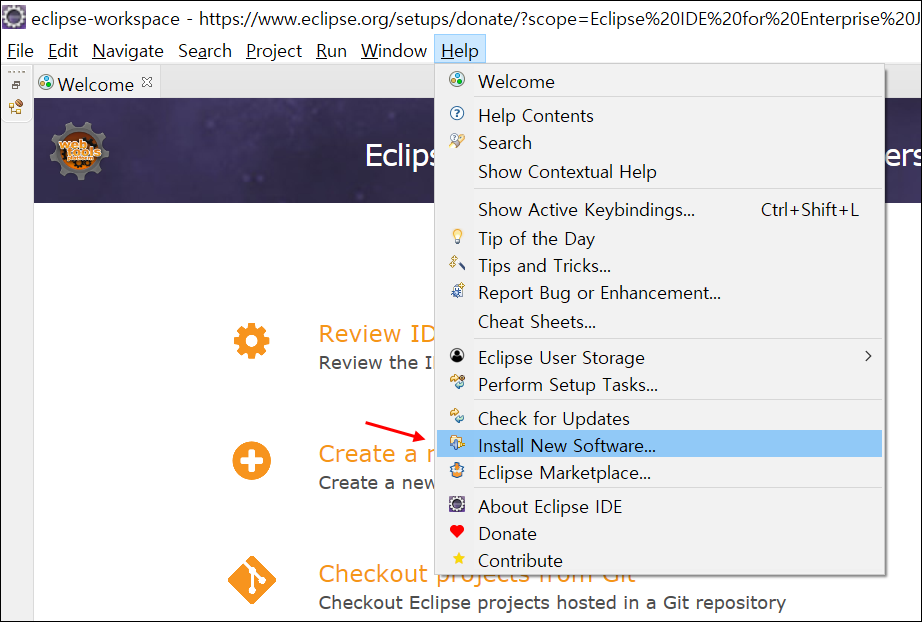922x622 pixels.
Task: Click the Tip of the Day lightbulb icon
Action: (x=457, y=236)
